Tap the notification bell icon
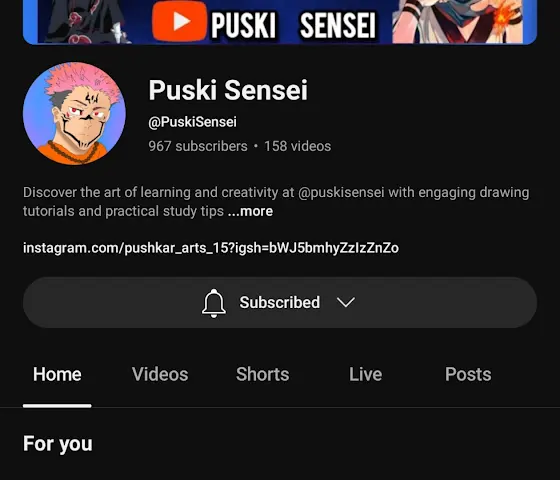560x480 pixels. pyautogui.click(x=214, y=303)
